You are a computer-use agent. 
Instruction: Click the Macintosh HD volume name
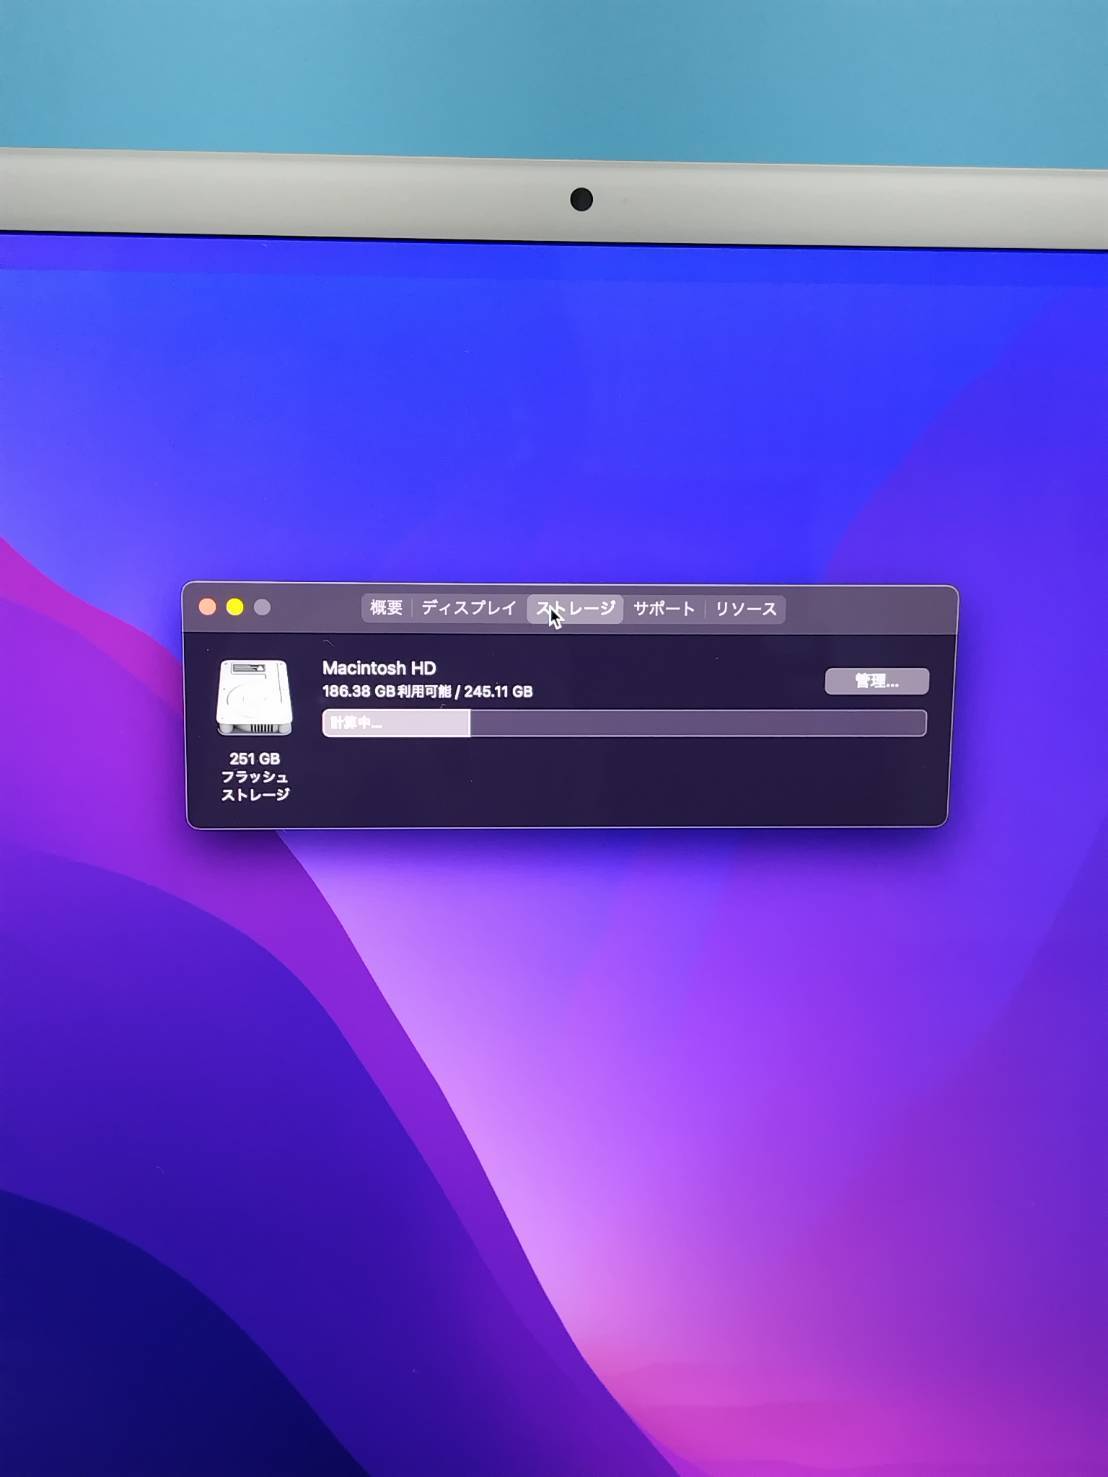point(379,668)
